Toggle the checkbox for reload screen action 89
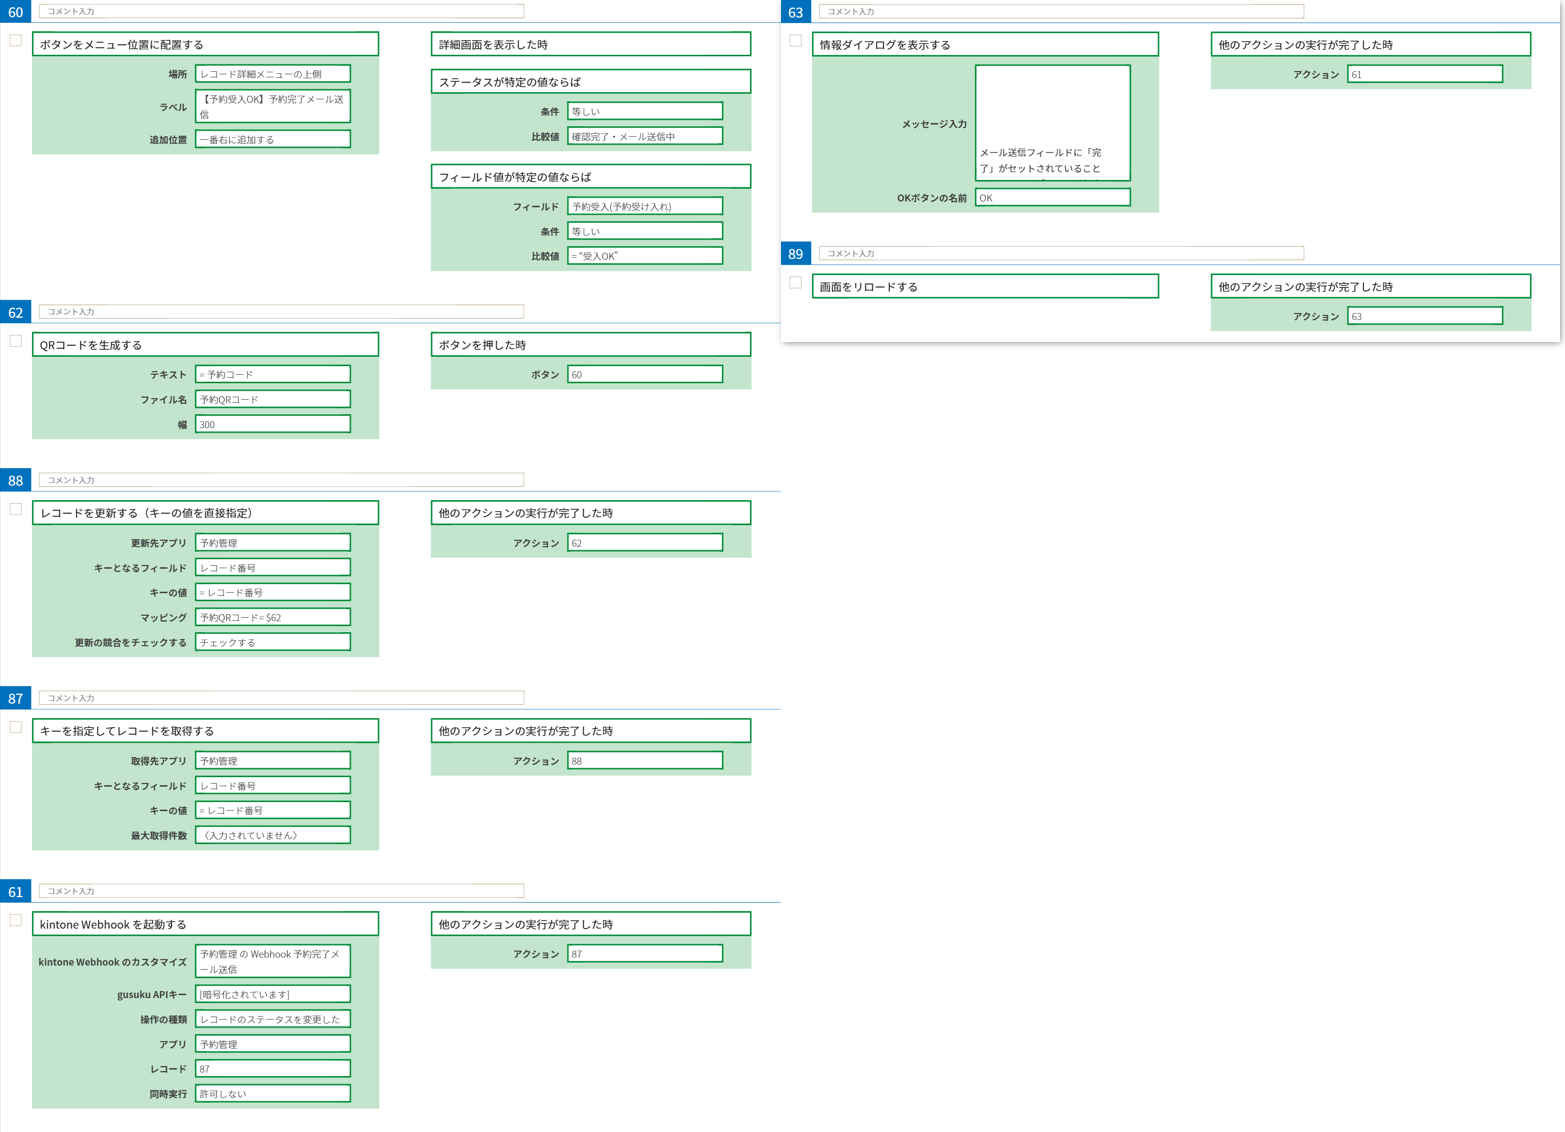 796,283
